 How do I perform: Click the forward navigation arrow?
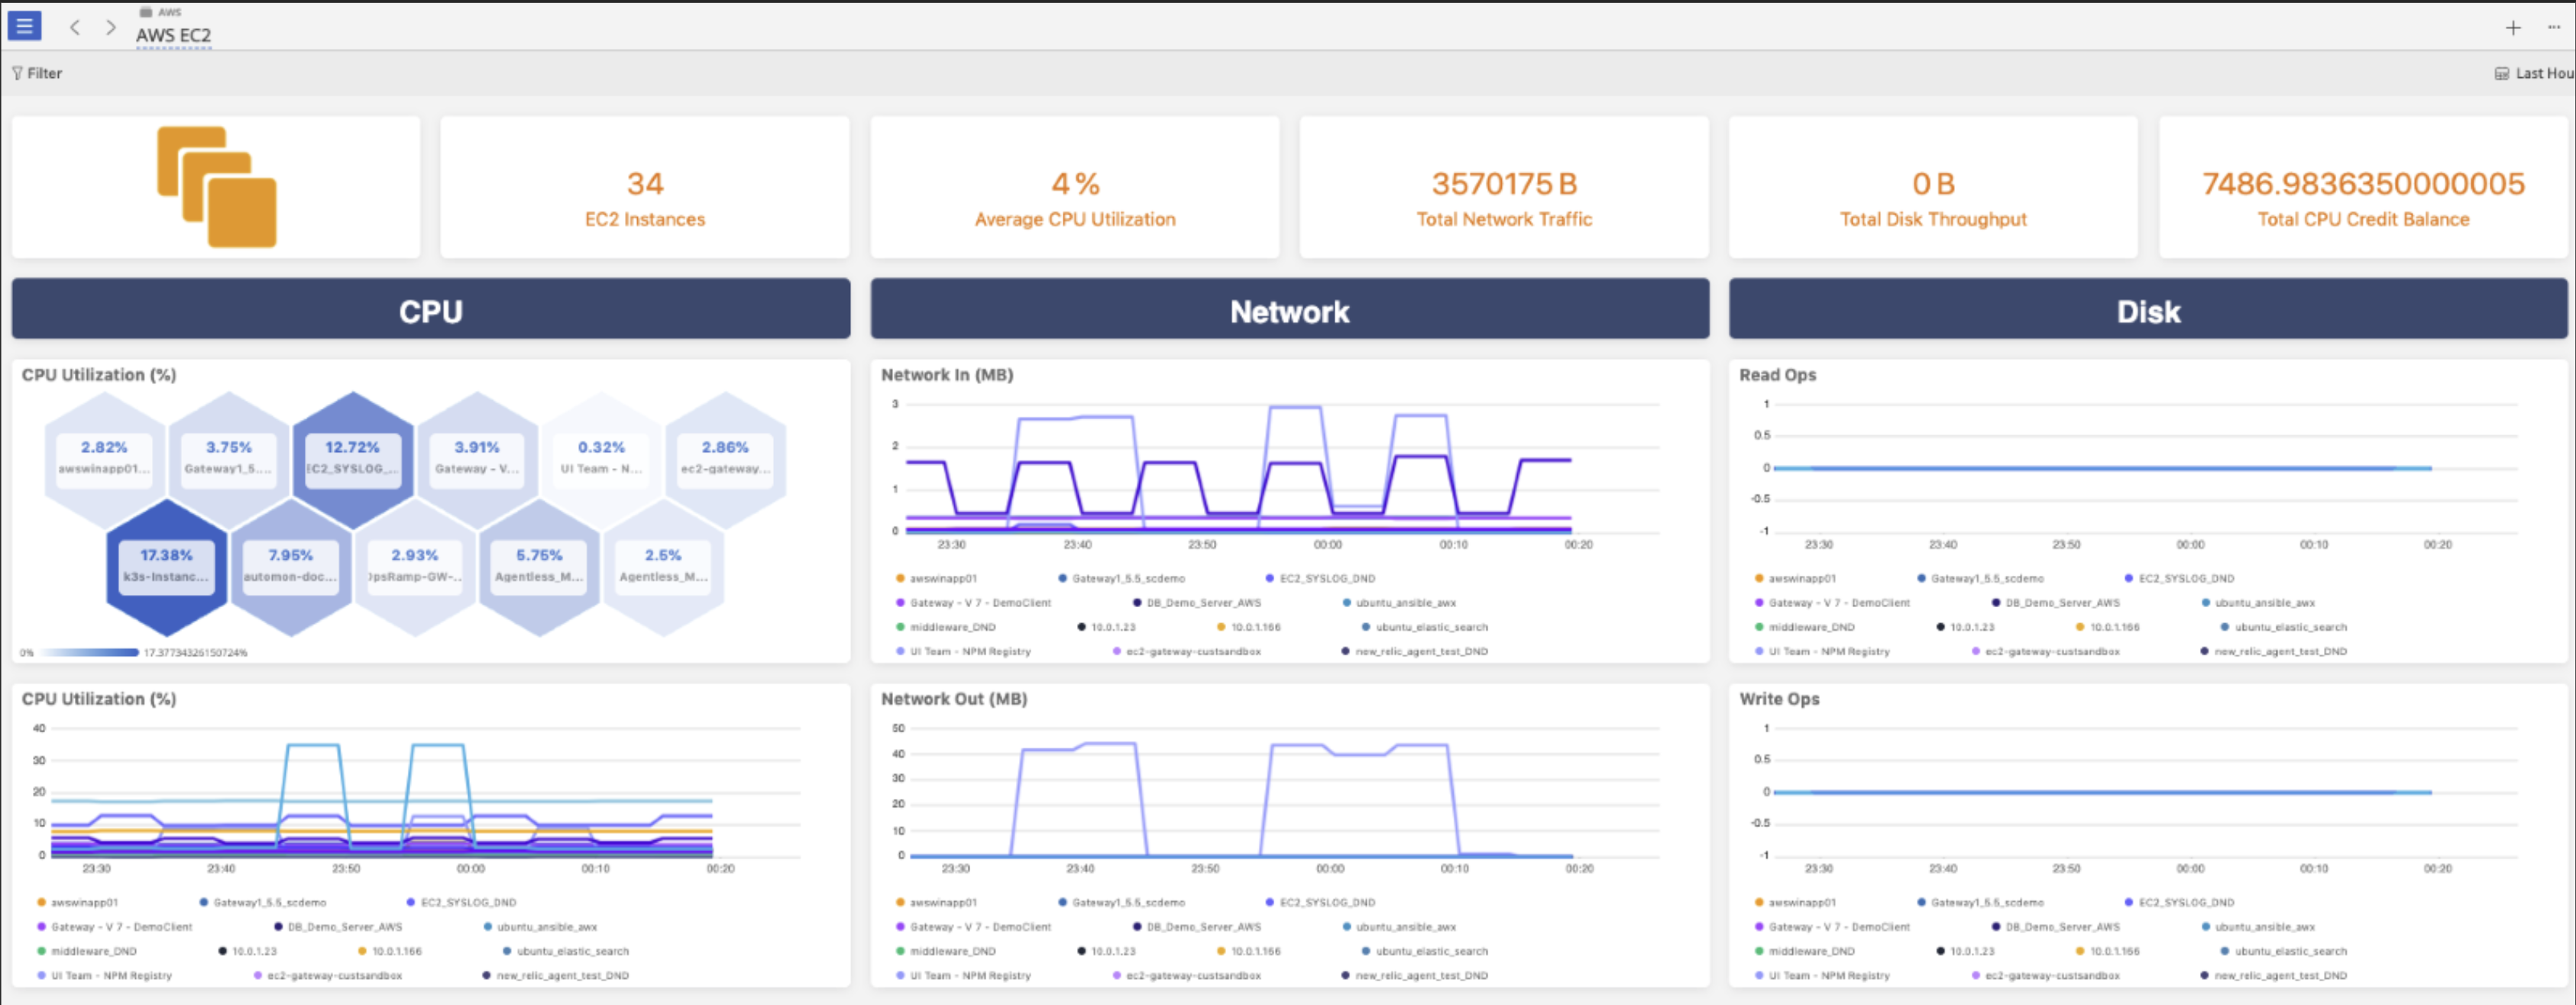111,27
